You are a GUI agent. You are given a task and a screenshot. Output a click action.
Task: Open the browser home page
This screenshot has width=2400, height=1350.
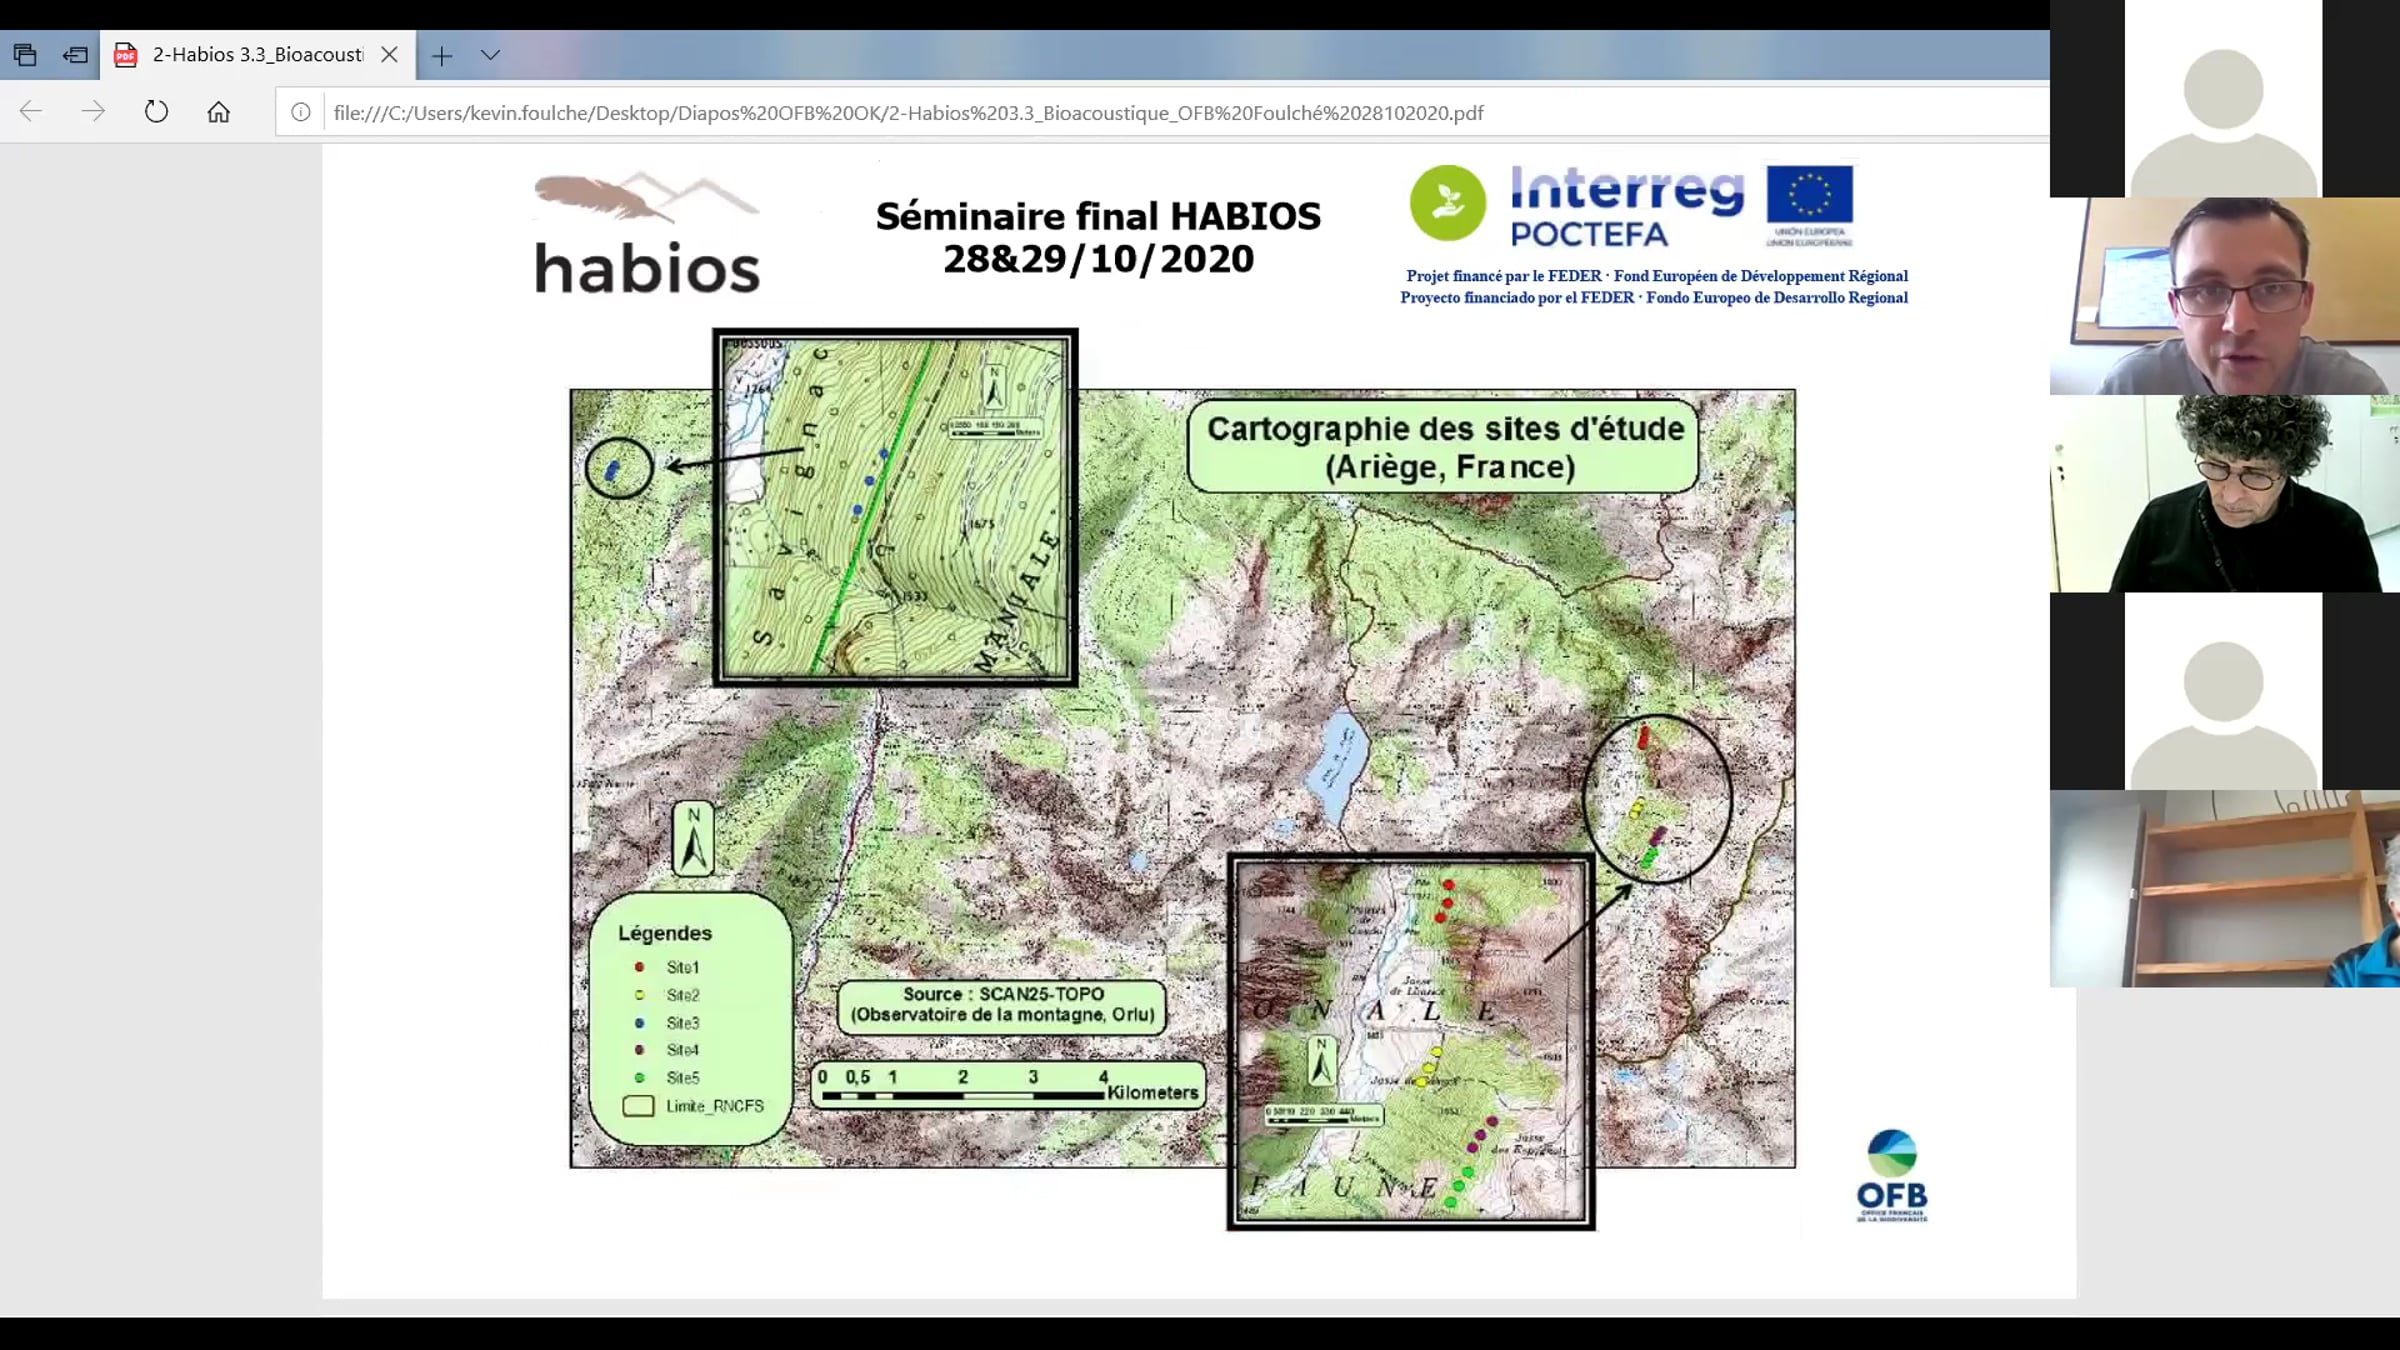[218, 112]
